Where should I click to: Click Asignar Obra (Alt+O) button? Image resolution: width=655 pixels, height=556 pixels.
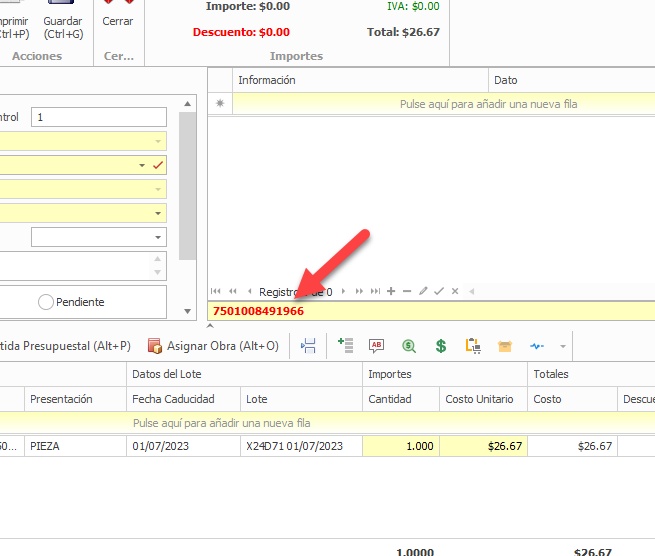[x=213, y=346]
